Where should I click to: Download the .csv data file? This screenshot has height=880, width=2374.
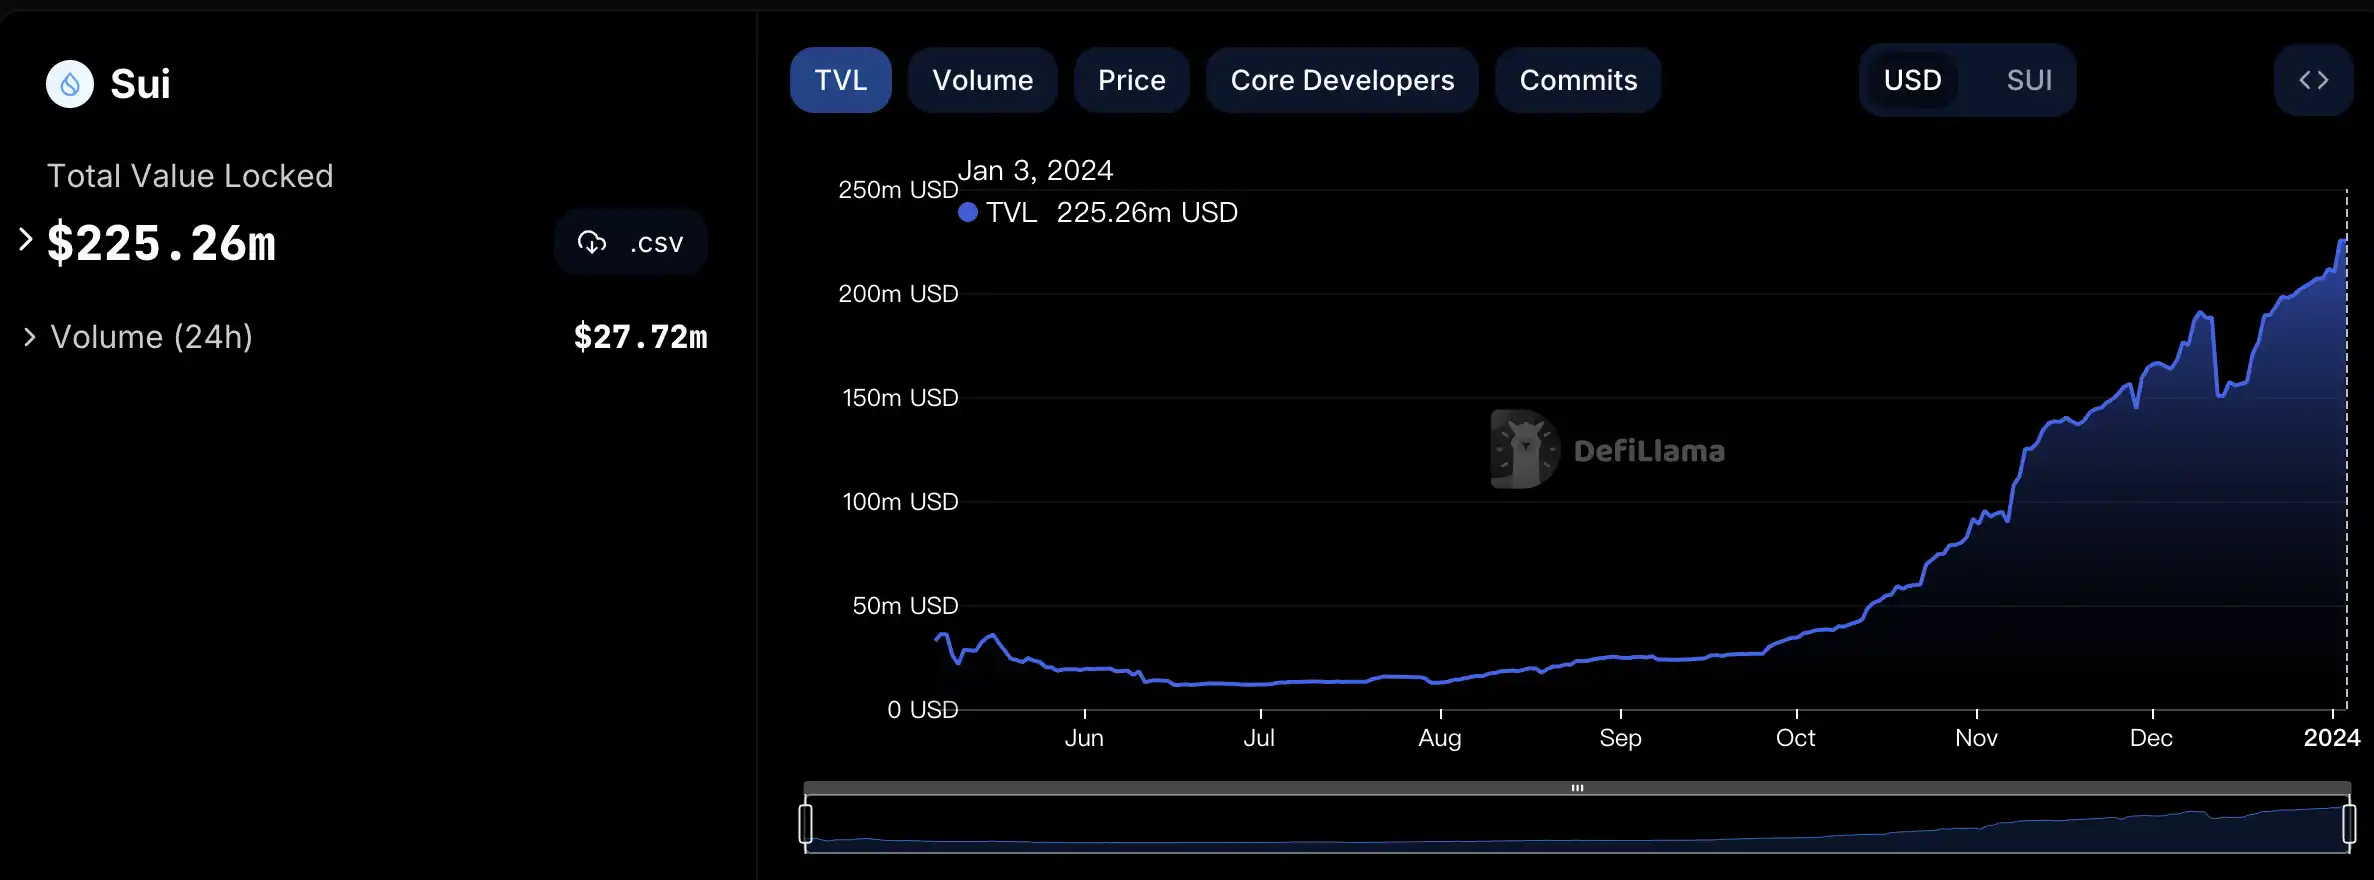click(x=631, y=242)
